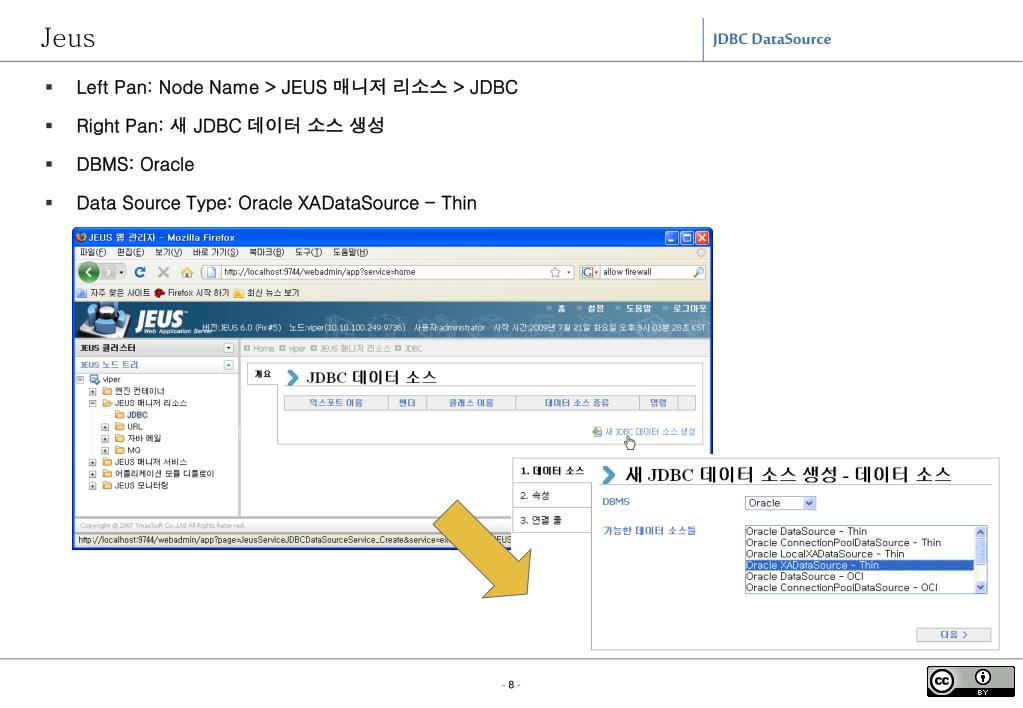Reload the page with the refresh icon
1023x708 pixels.
[x=140, y=272]
